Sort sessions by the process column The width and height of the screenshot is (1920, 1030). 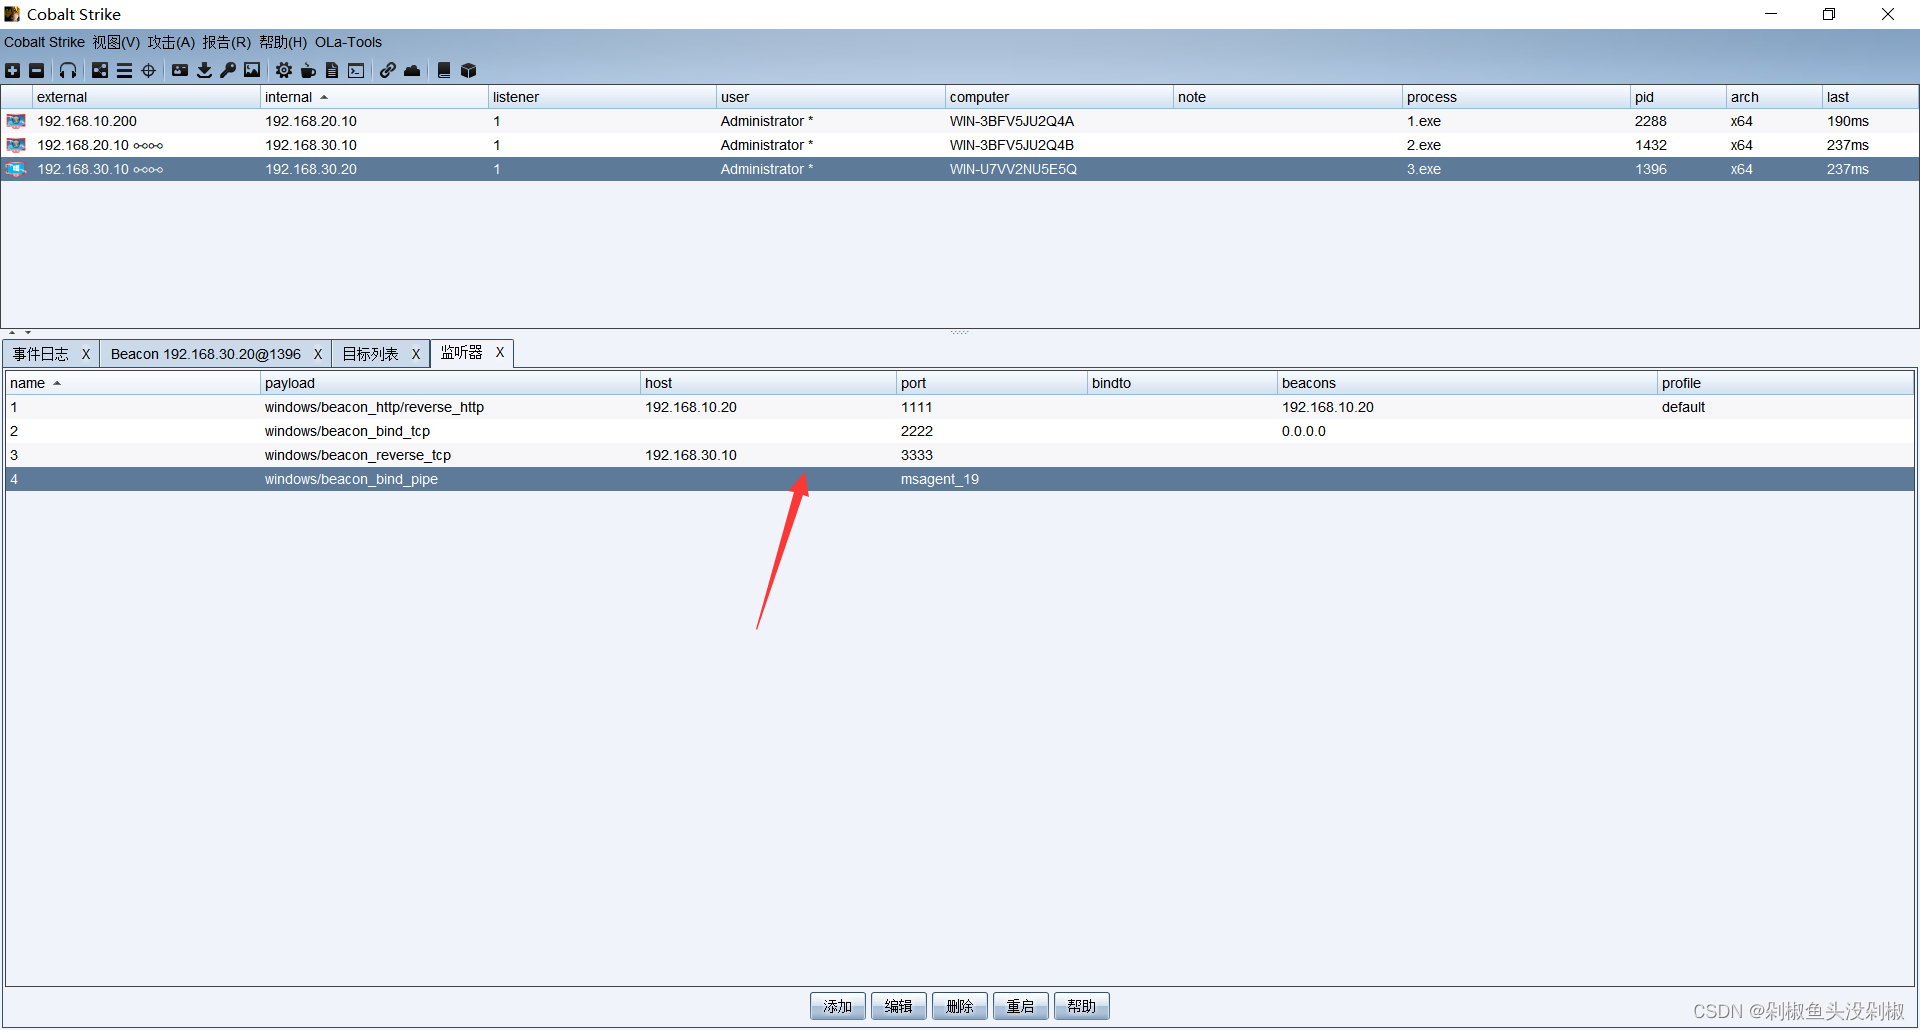click(x=1516, y=97)
